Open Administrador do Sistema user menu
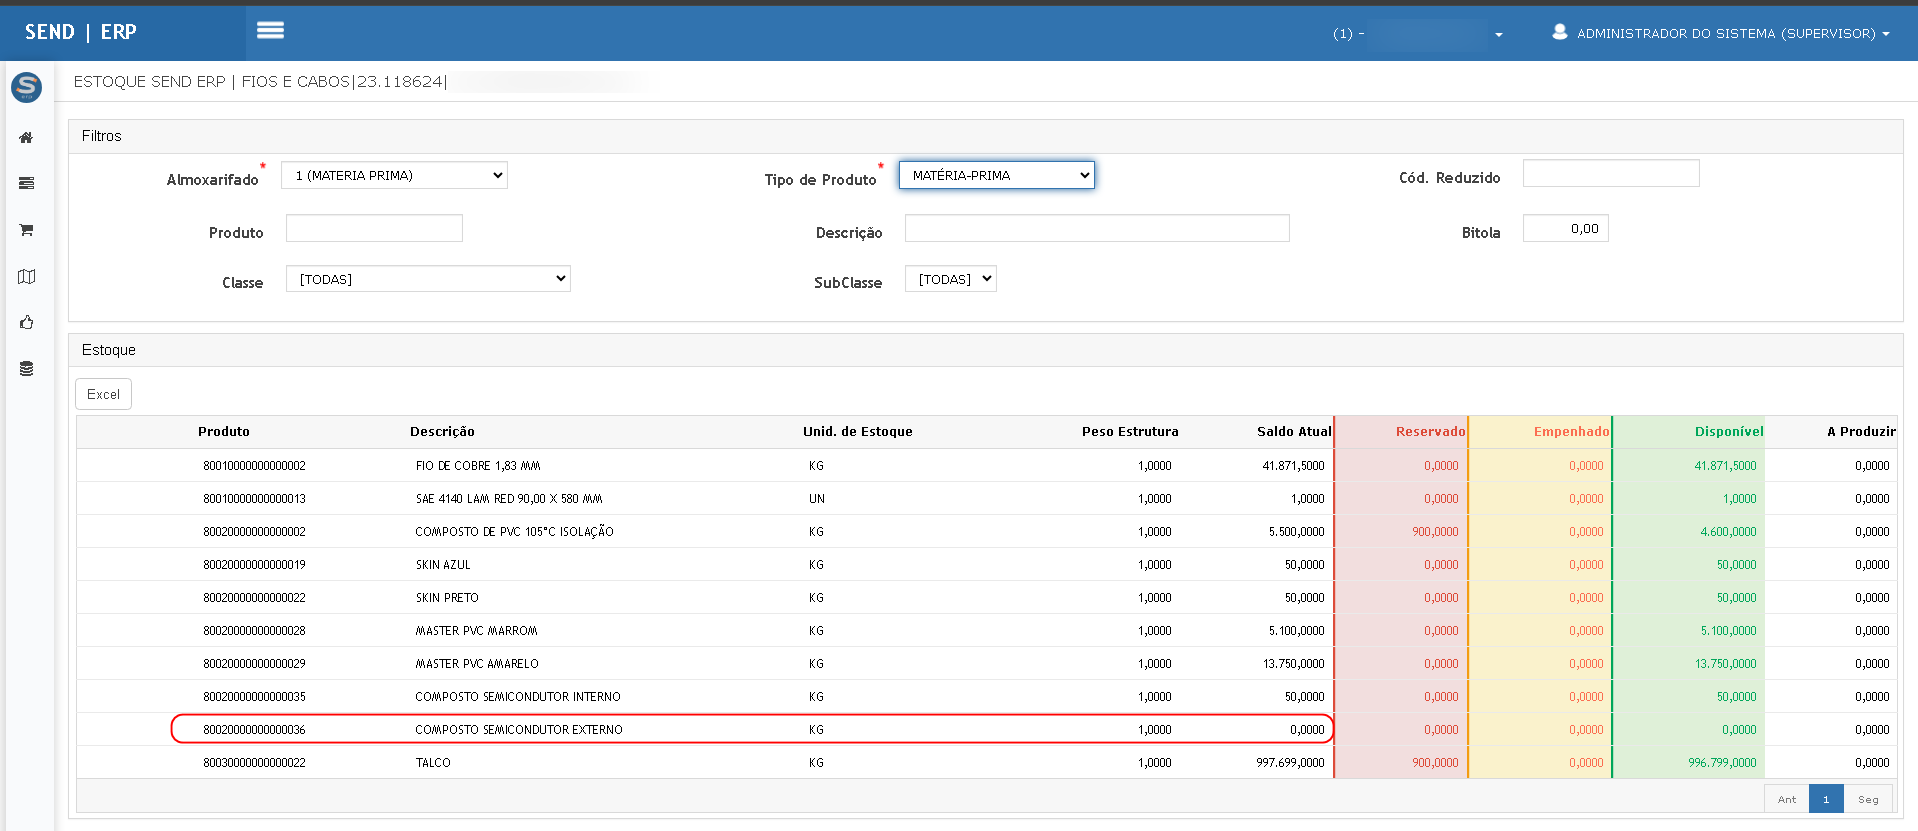 click(1721, 33)
